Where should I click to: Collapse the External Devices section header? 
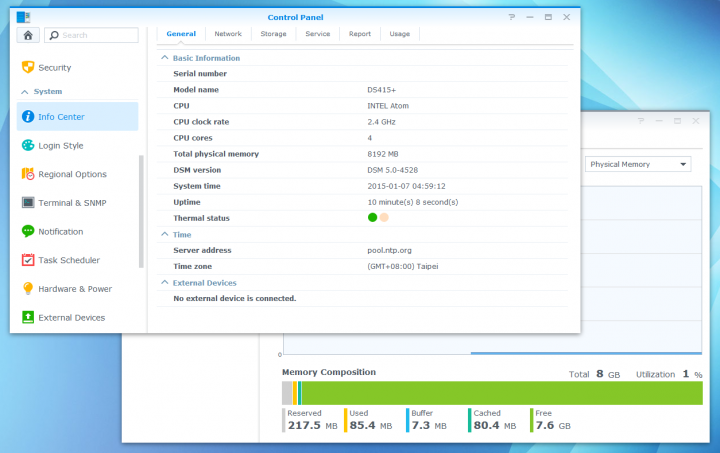pos(164,283)
